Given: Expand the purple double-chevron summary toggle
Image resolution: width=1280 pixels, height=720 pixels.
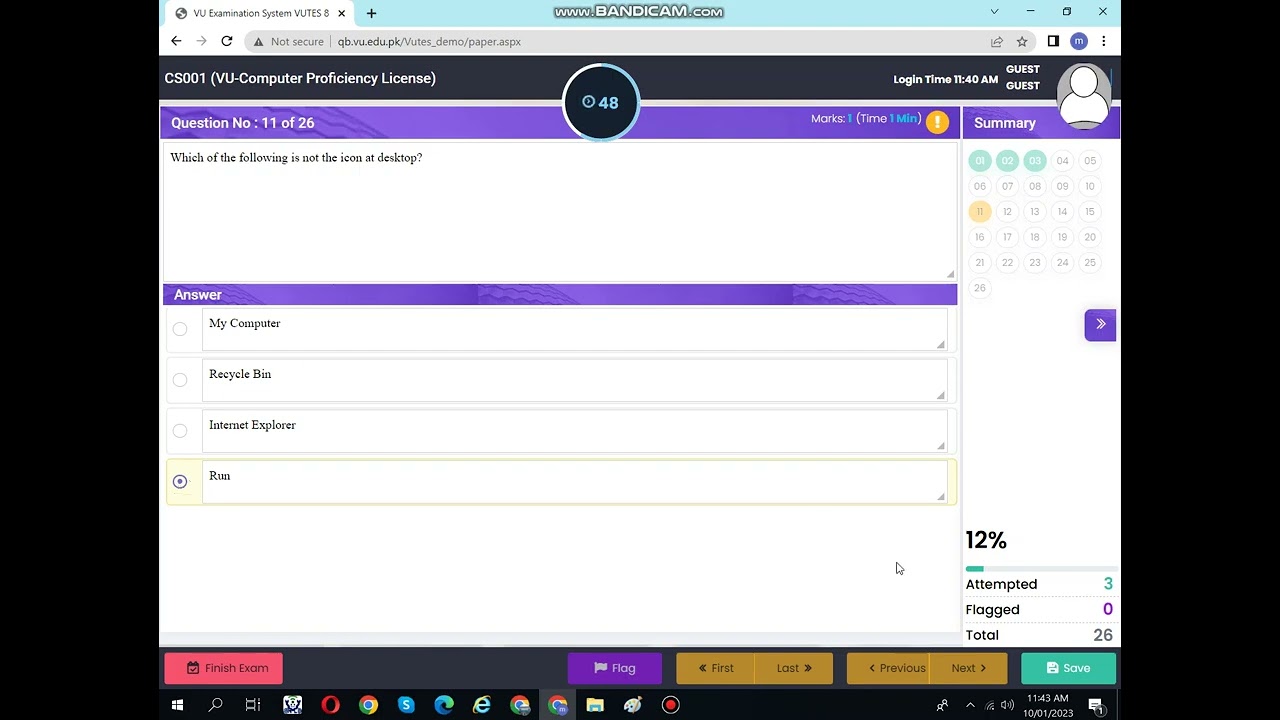Looking at the screenshot, I should click(x=1100, y=324).
